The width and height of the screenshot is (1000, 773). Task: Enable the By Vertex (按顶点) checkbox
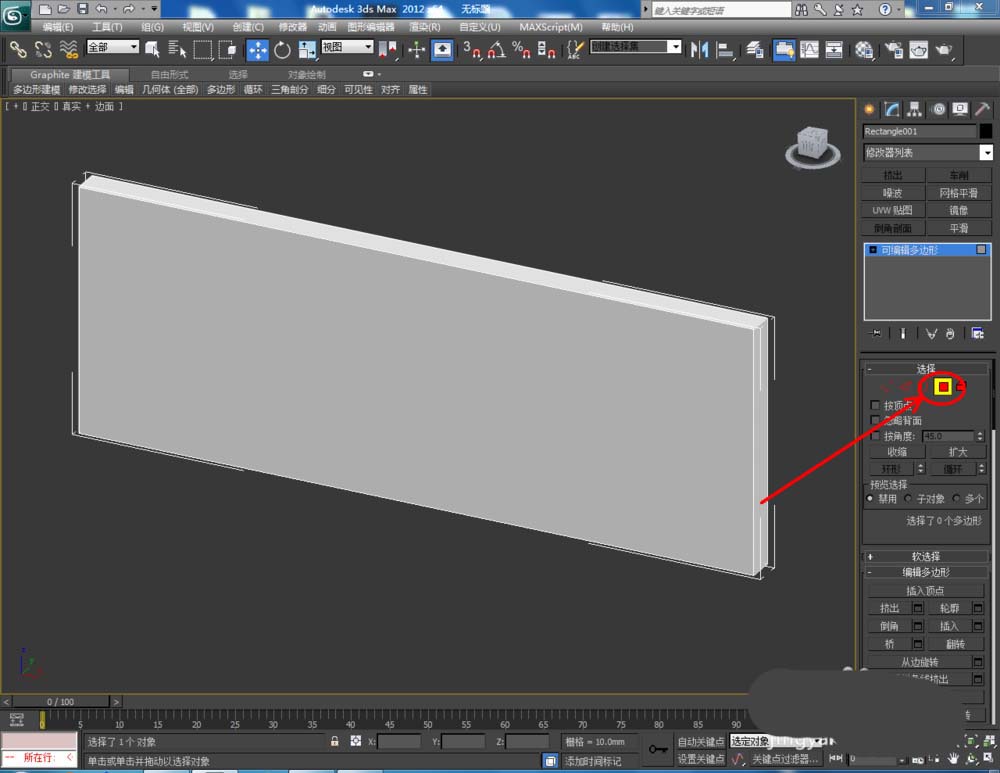[x=875, y=405]
